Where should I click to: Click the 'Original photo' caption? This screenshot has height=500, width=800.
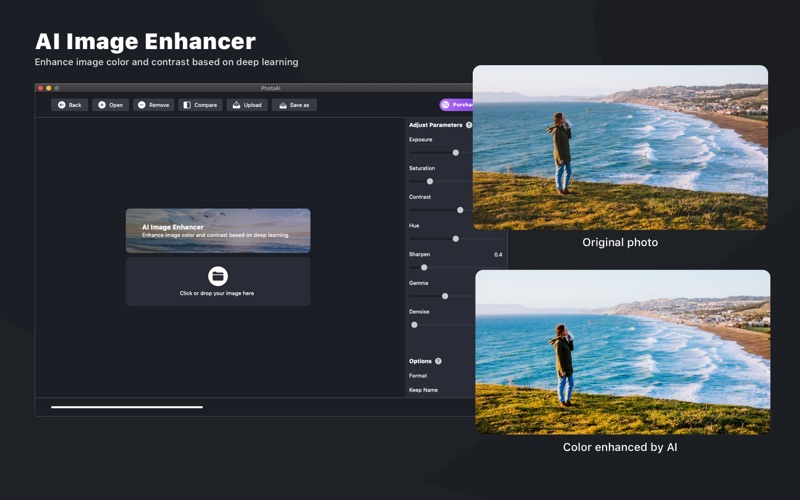coord(620,242)
